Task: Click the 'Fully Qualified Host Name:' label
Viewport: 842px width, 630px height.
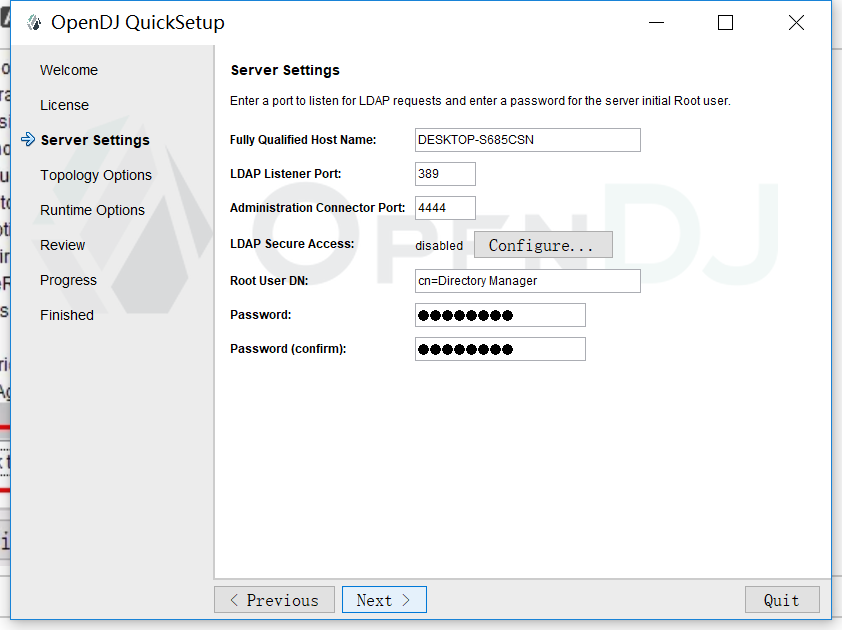Action: (303, 140)
